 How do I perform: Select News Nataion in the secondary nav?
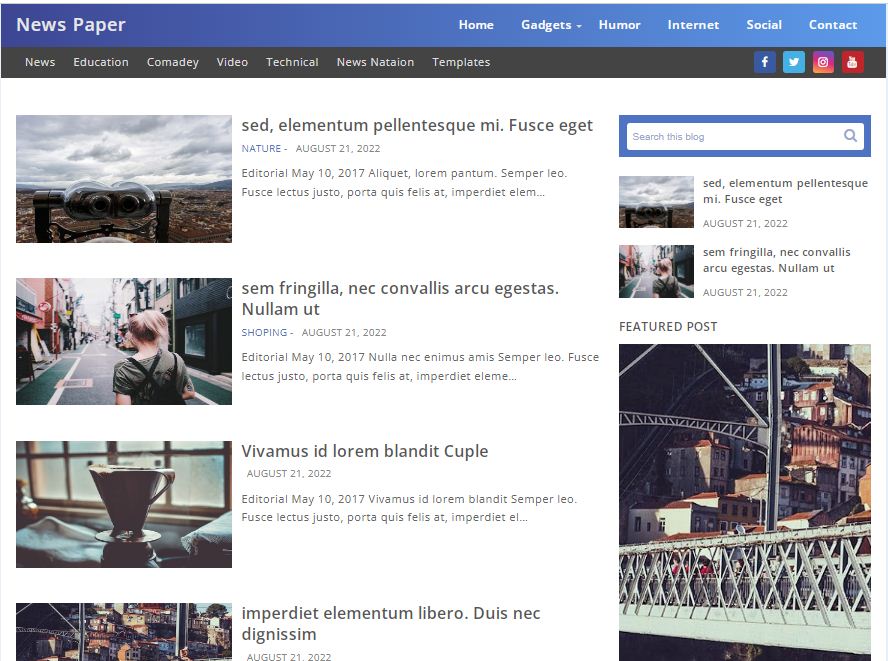click(x=375, y=62)
